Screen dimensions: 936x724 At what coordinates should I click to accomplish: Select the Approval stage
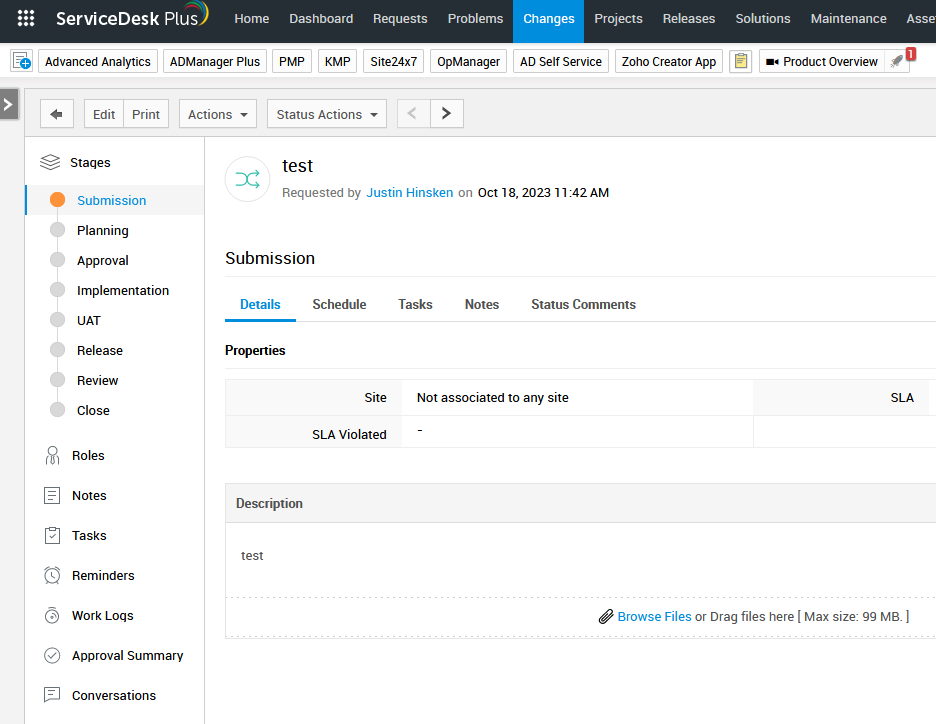tap(103, 260)
